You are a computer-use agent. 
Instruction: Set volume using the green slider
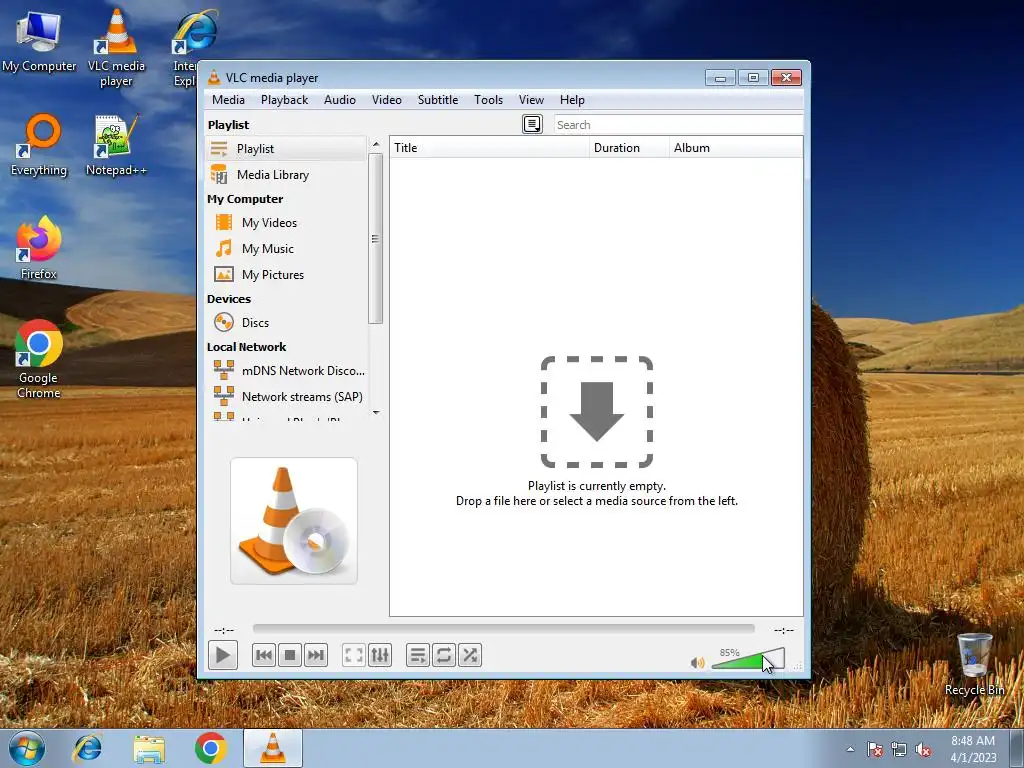tap(748, 660)
